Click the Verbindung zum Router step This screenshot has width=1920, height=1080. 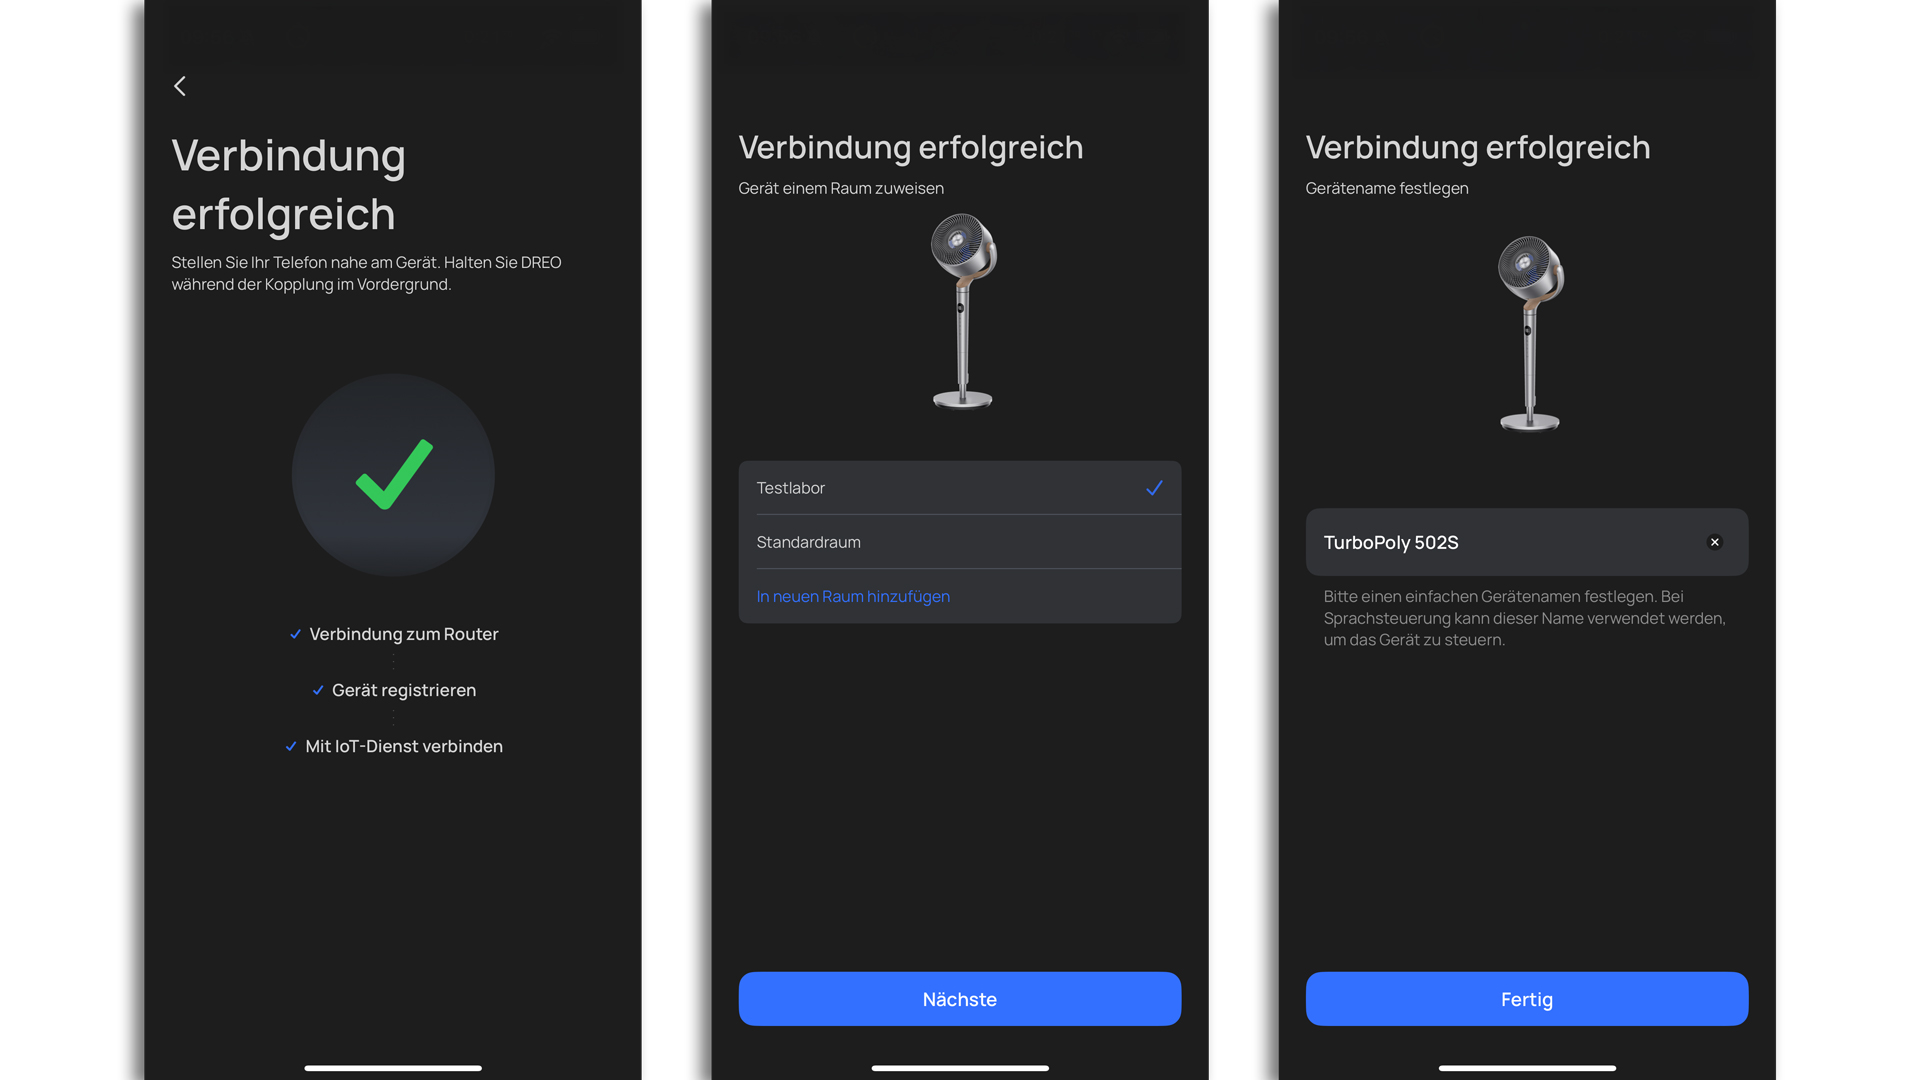(x=404, y=634)
